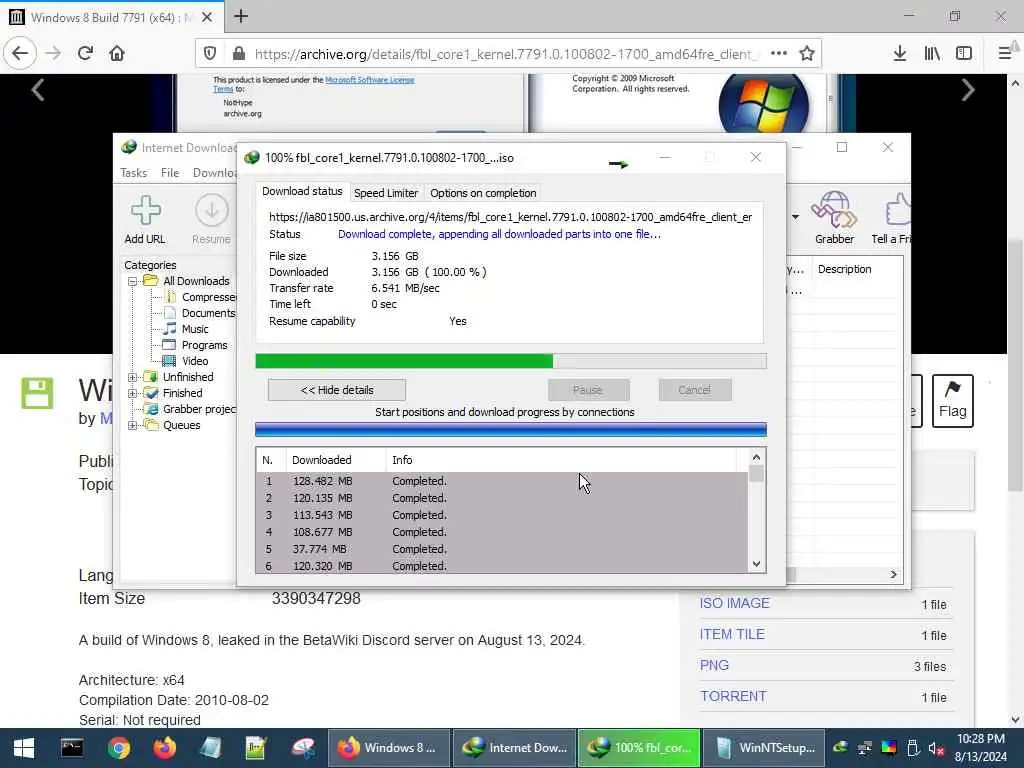Image resolution: width=1024 pixels, height=768 pixels.
Task: Open the dropdown arrow left of Grabber
Action: point(795,217)
